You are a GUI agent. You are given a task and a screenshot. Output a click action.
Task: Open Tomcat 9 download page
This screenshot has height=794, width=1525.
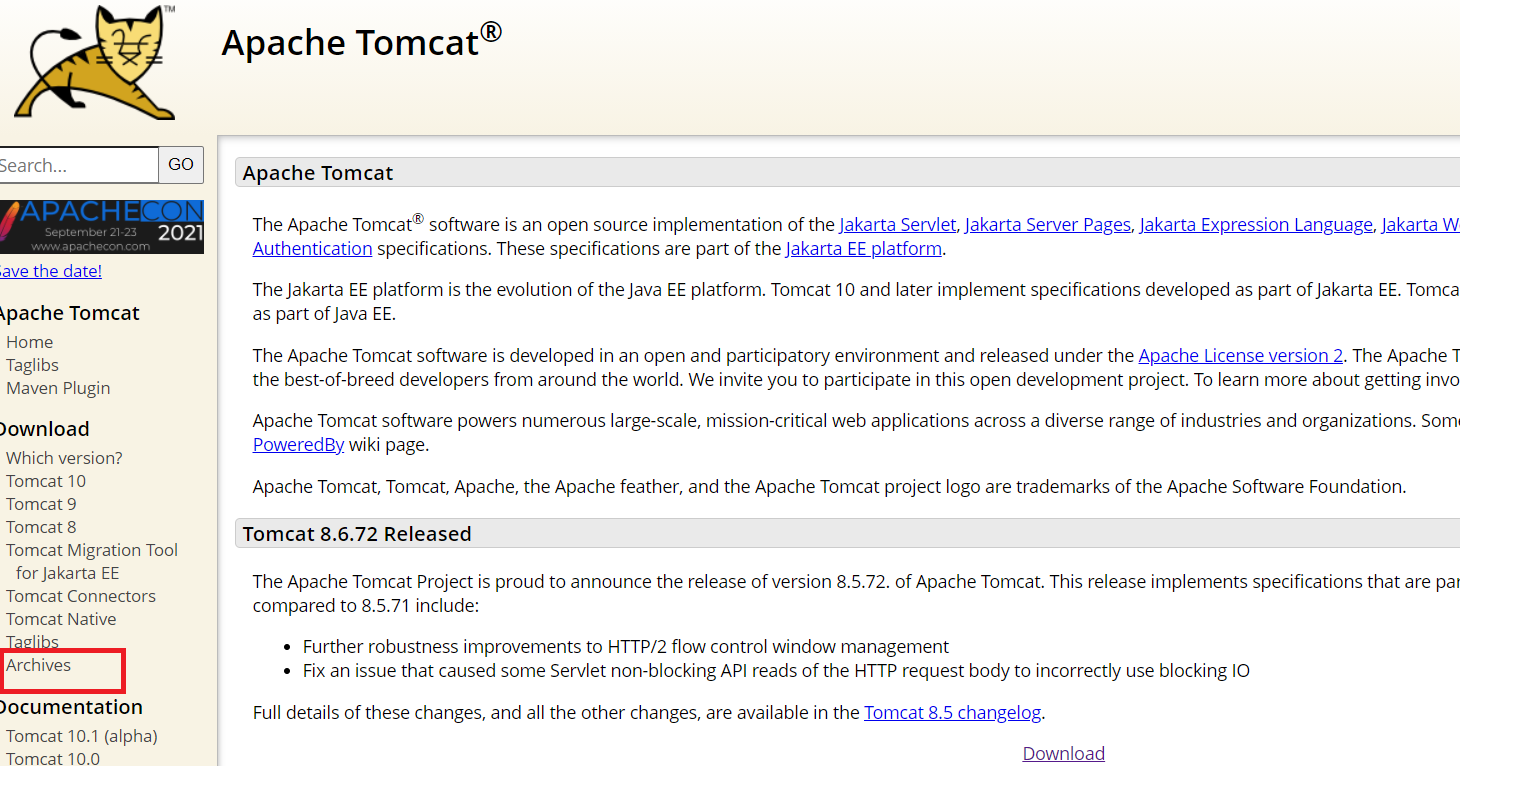pos(40,503)
